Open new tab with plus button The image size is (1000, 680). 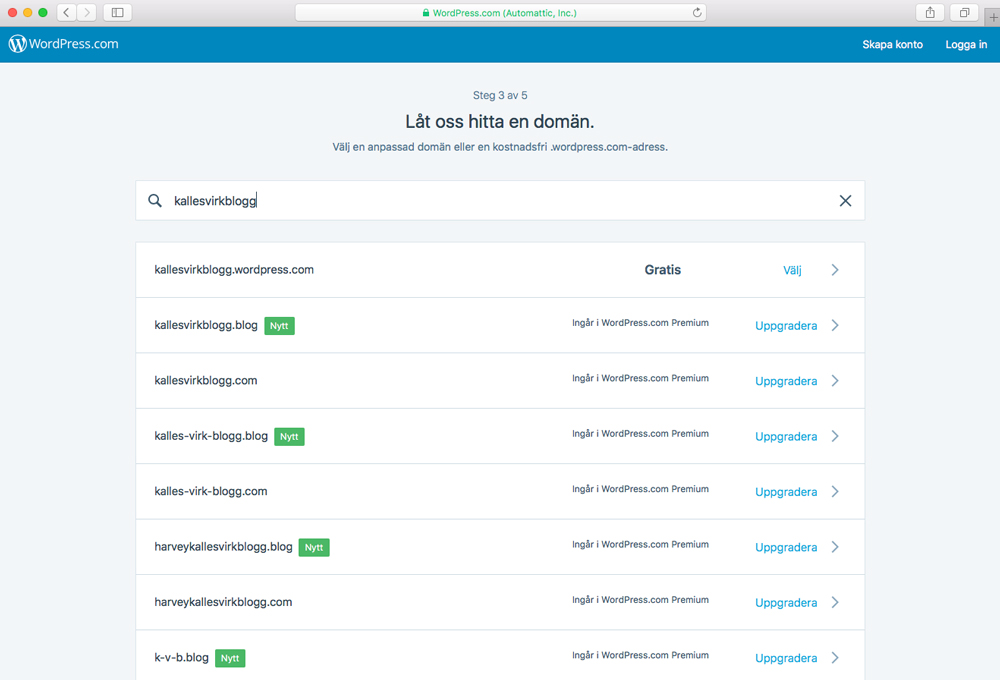[992, 14]
